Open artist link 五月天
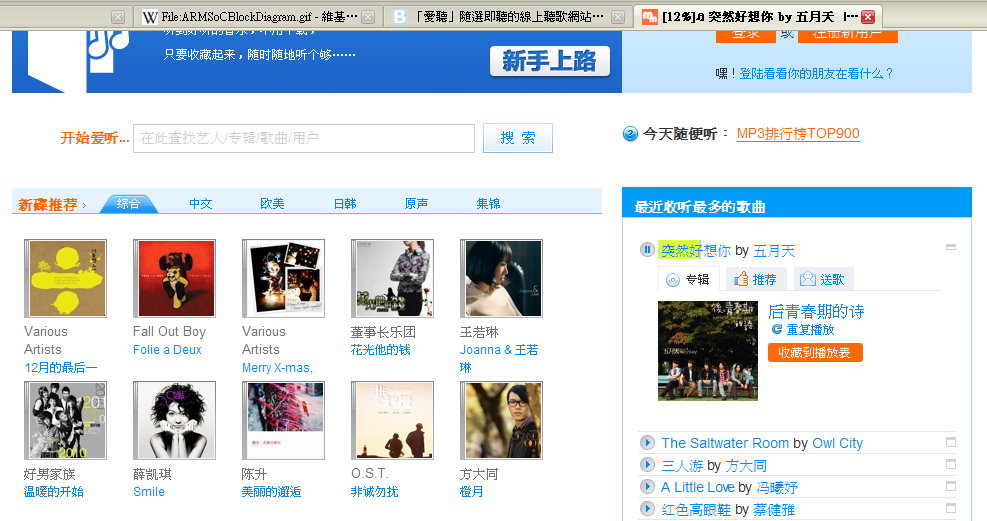The image size is (987, 521). pyautogui.click(x=774, y=251)
